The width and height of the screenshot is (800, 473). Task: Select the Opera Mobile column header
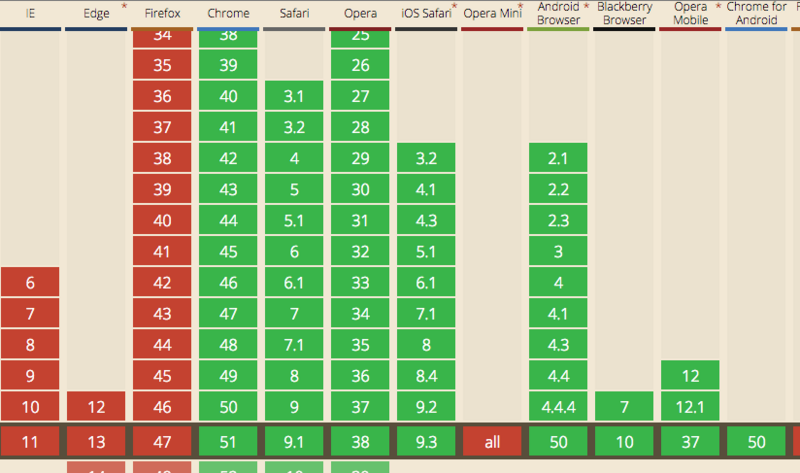(690, 13)
